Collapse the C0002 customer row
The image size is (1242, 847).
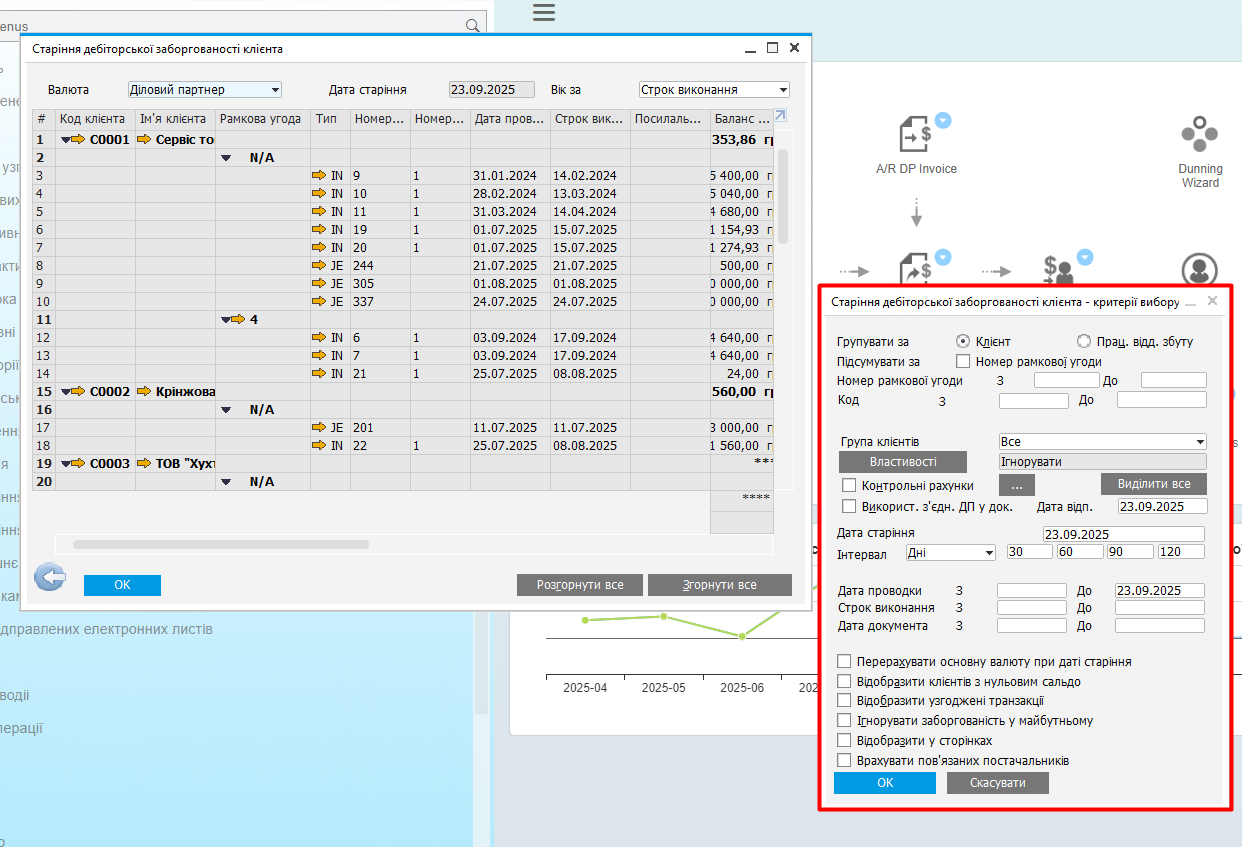pos(66,392)
